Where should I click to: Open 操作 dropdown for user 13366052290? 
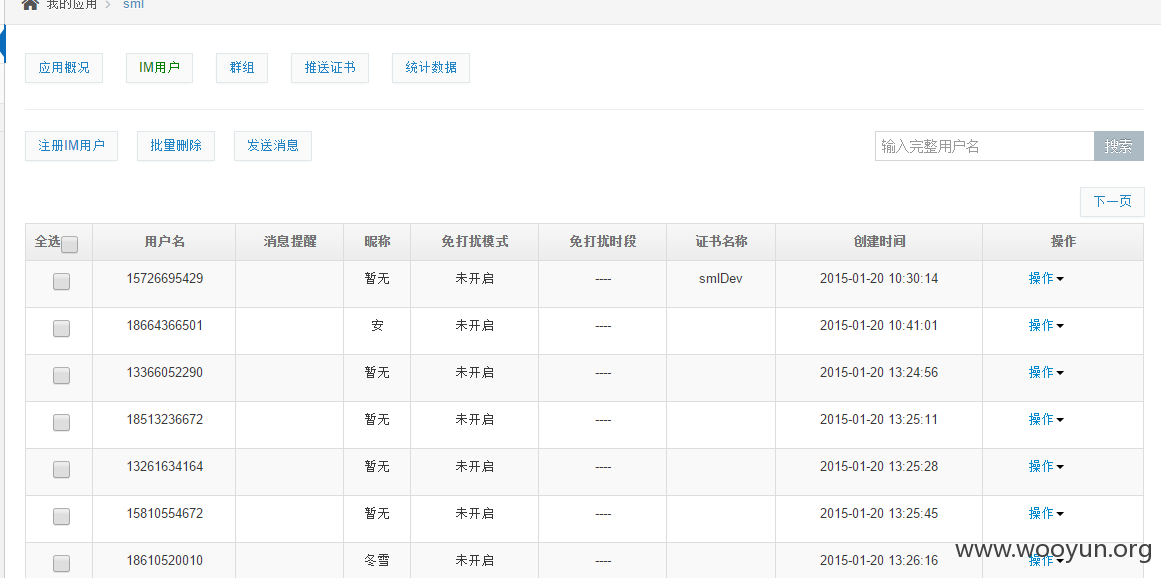1046,372
